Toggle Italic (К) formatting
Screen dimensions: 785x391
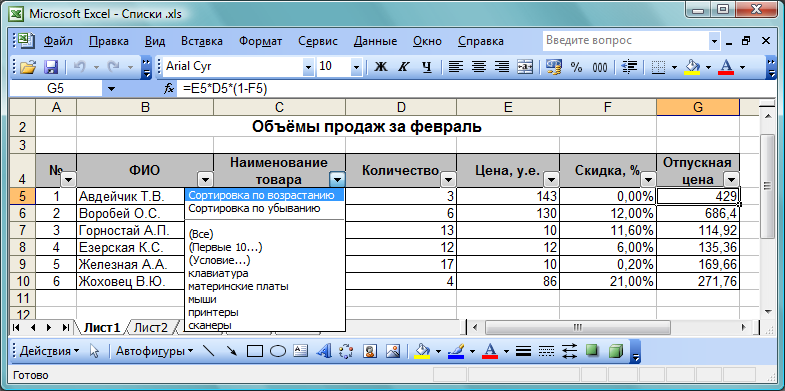404,67
